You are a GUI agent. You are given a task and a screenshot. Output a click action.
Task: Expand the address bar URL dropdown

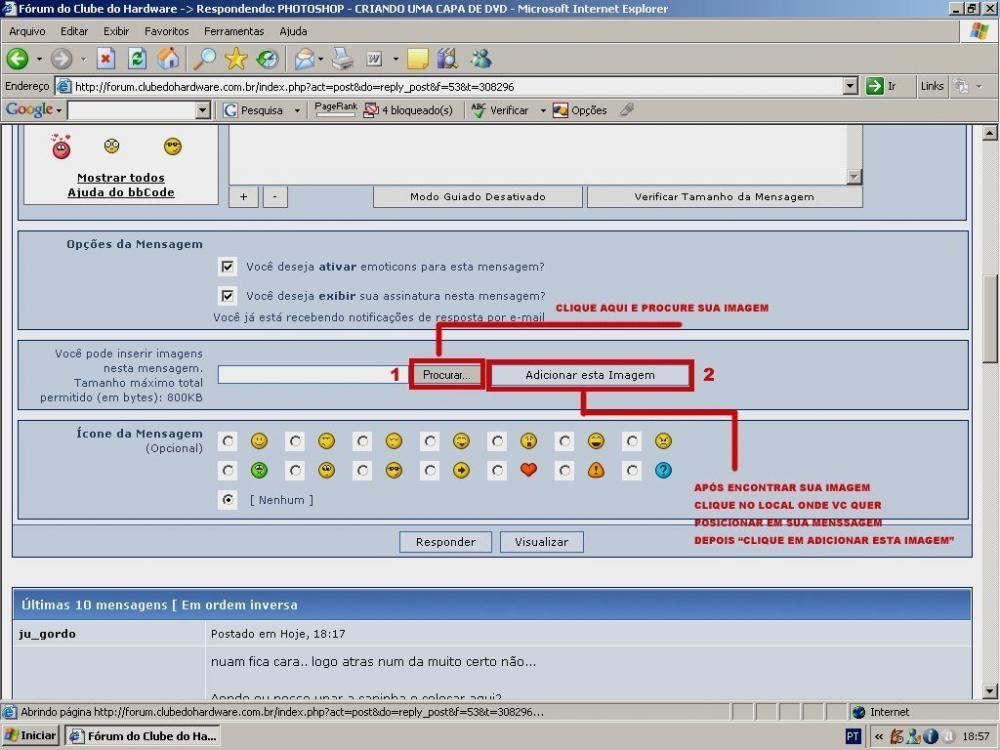[851, 86]
